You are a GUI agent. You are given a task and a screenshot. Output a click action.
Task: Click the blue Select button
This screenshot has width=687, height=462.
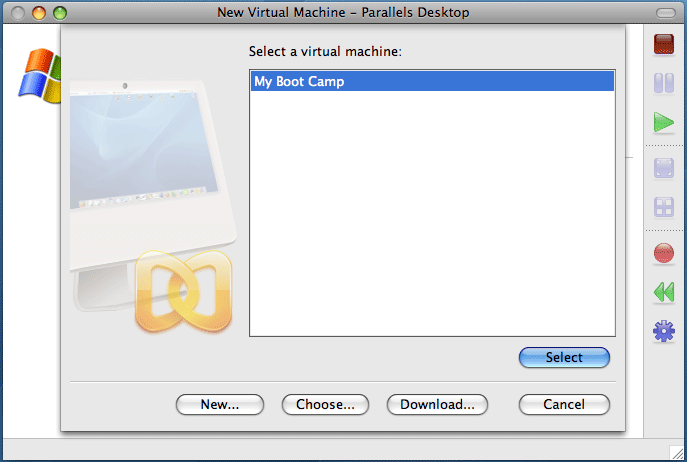pyautogui.click(x=564, y=357)
